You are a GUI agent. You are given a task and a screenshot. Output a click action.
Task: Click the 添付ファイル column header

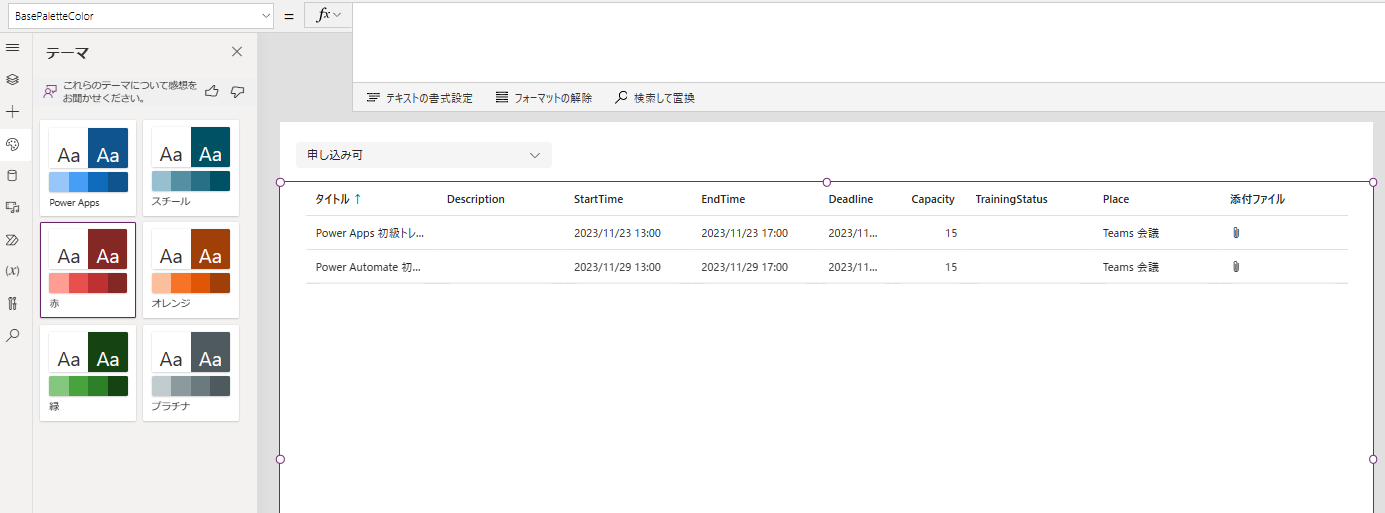(1257, 199)
